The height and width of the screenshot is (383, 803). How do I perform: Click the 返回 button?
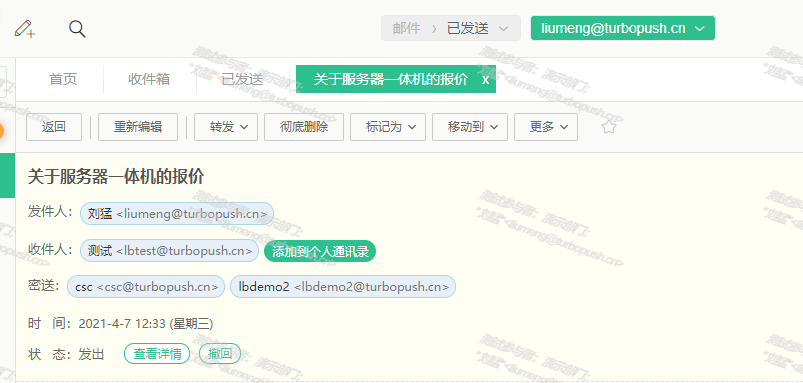click(x=54, y=127)
